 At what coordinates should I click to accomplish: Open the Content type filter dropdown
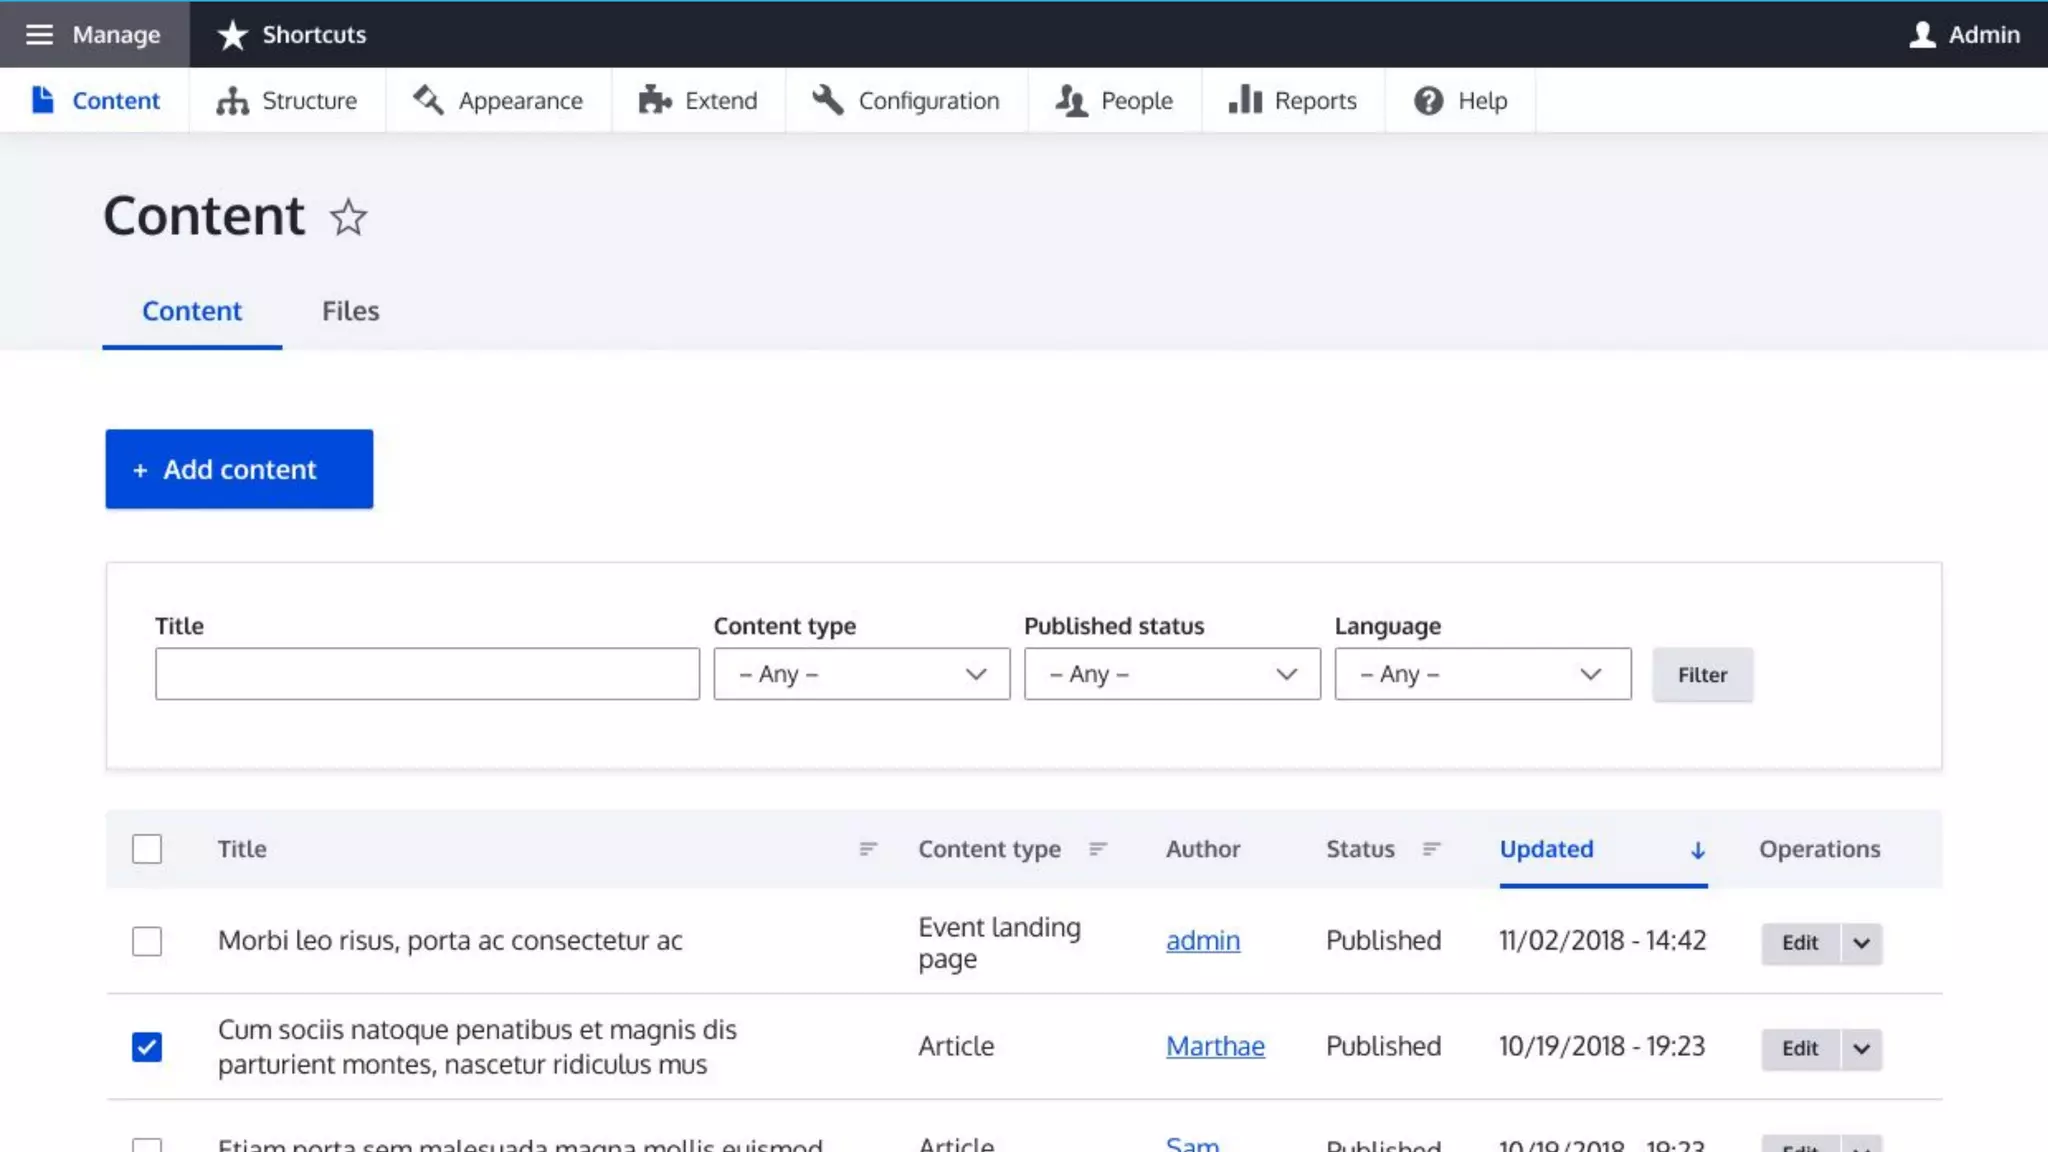coord(861,674)
